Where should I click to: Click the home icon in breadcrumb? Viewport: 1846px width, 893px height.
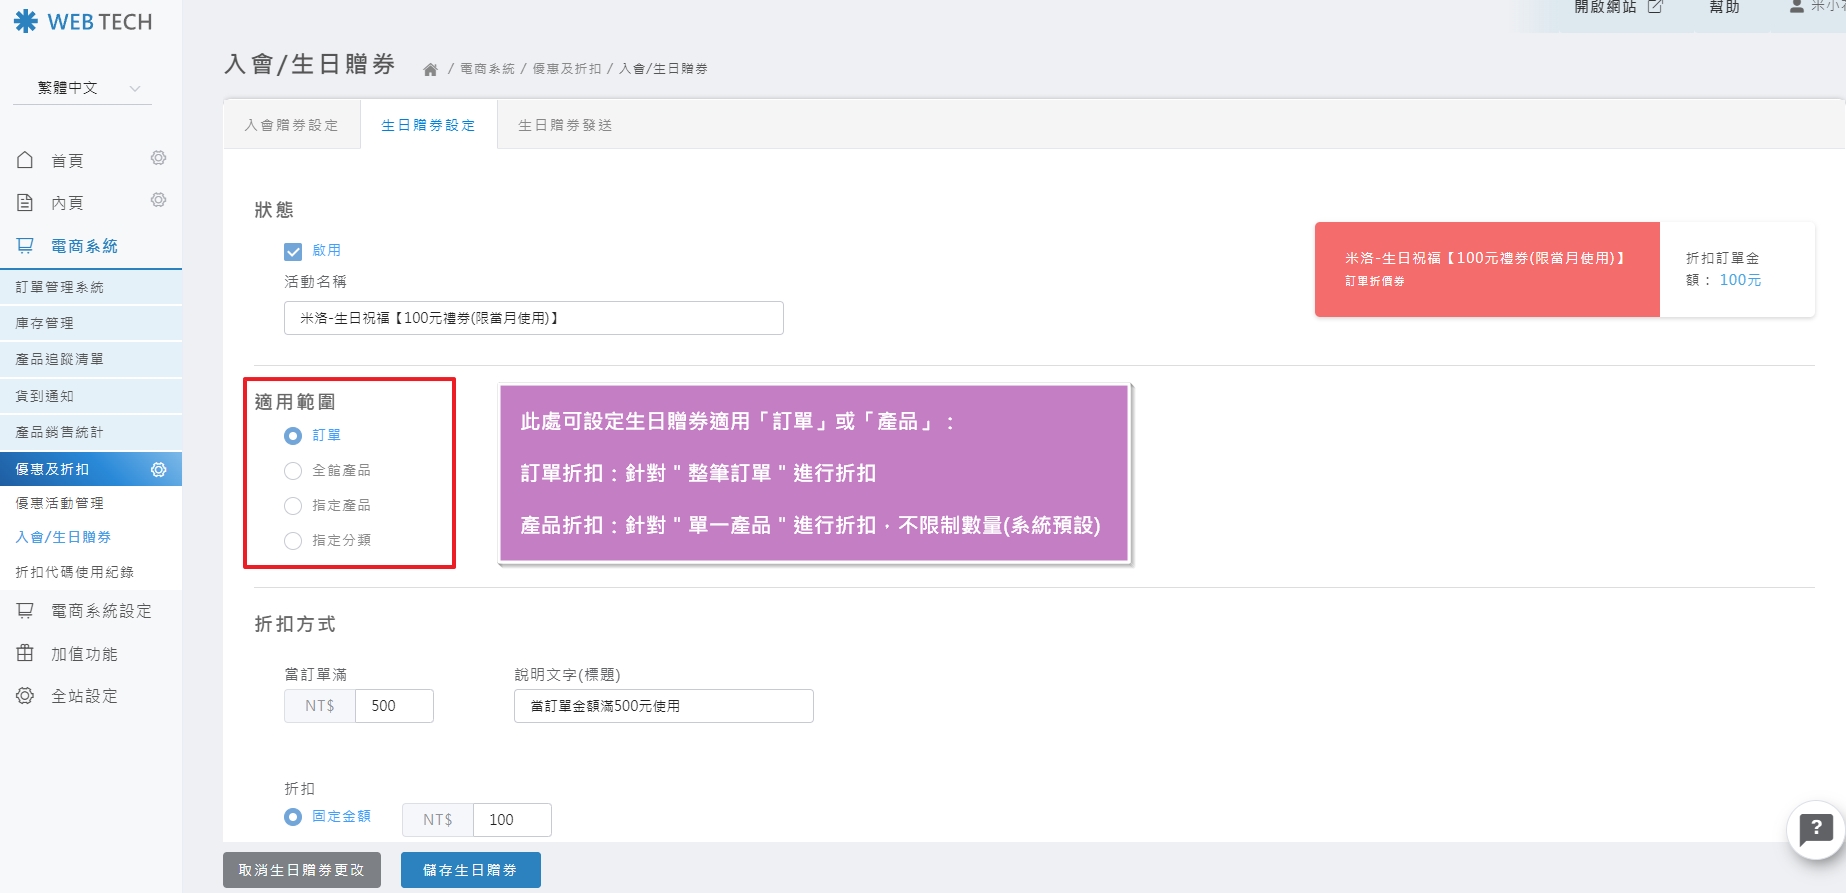(430, 69)
